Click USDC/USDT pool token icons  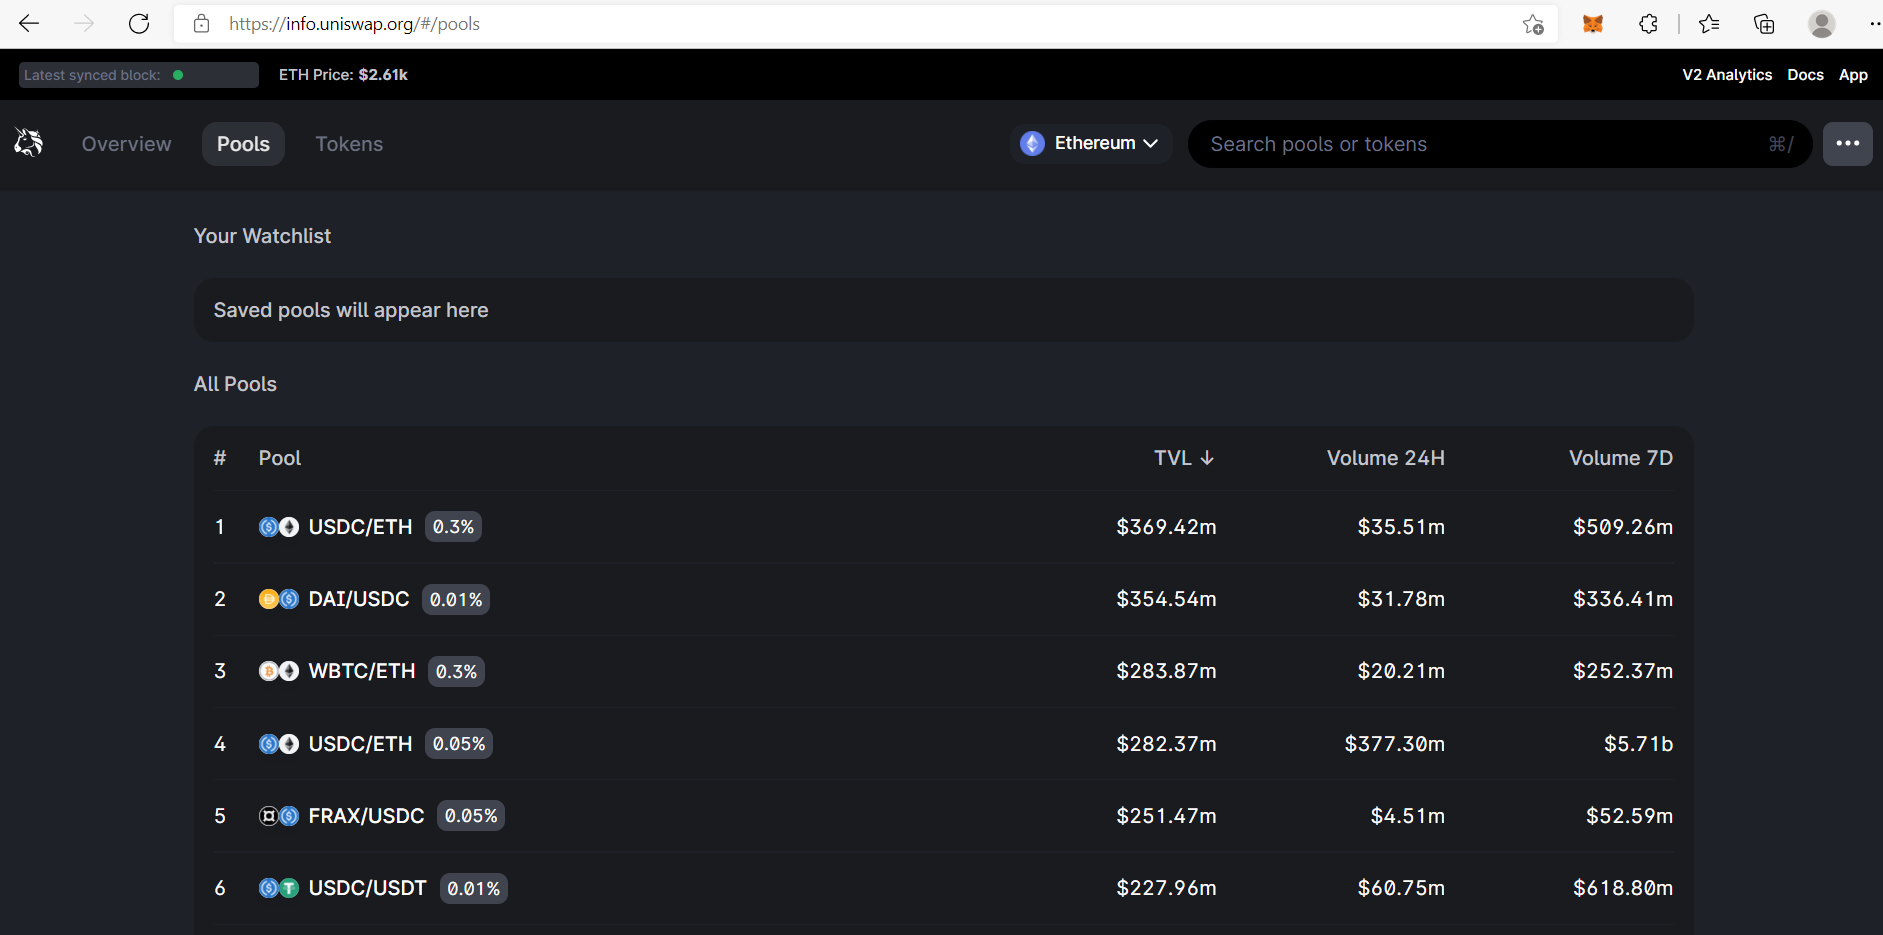point(278,888)
